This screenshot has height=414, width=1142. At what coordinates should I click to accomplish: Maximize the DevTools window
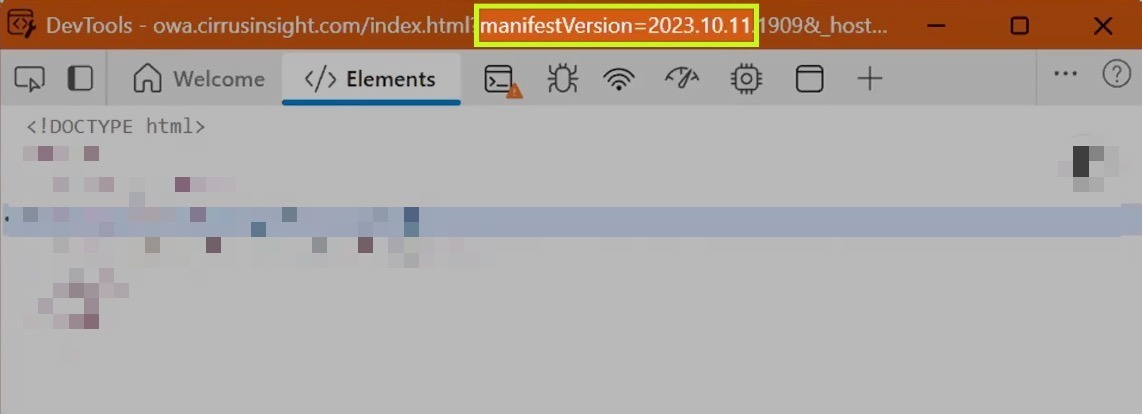[1020, 26]
